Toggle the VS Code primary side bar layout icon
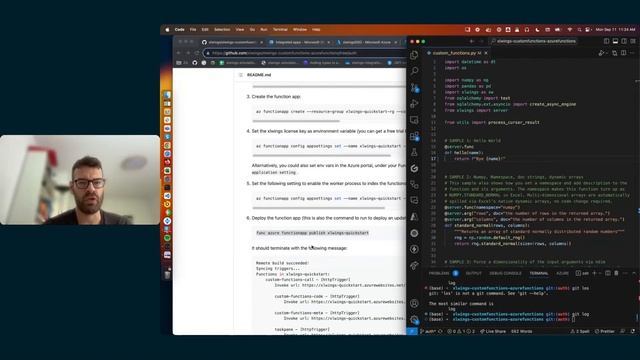The width and height of the screenshot is (640, 360). click(607, 41)
